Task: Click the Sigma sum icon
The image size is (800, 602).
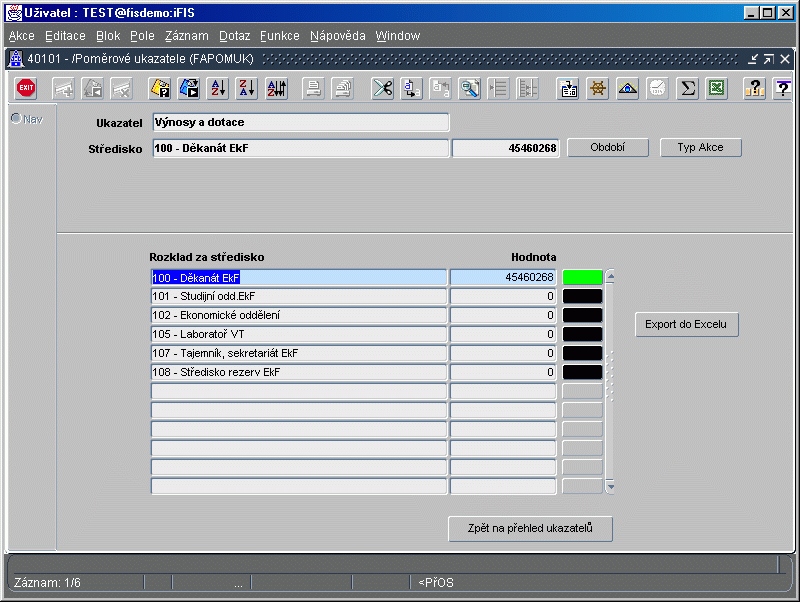Action: pyautogui.click(x=687, y=89)
